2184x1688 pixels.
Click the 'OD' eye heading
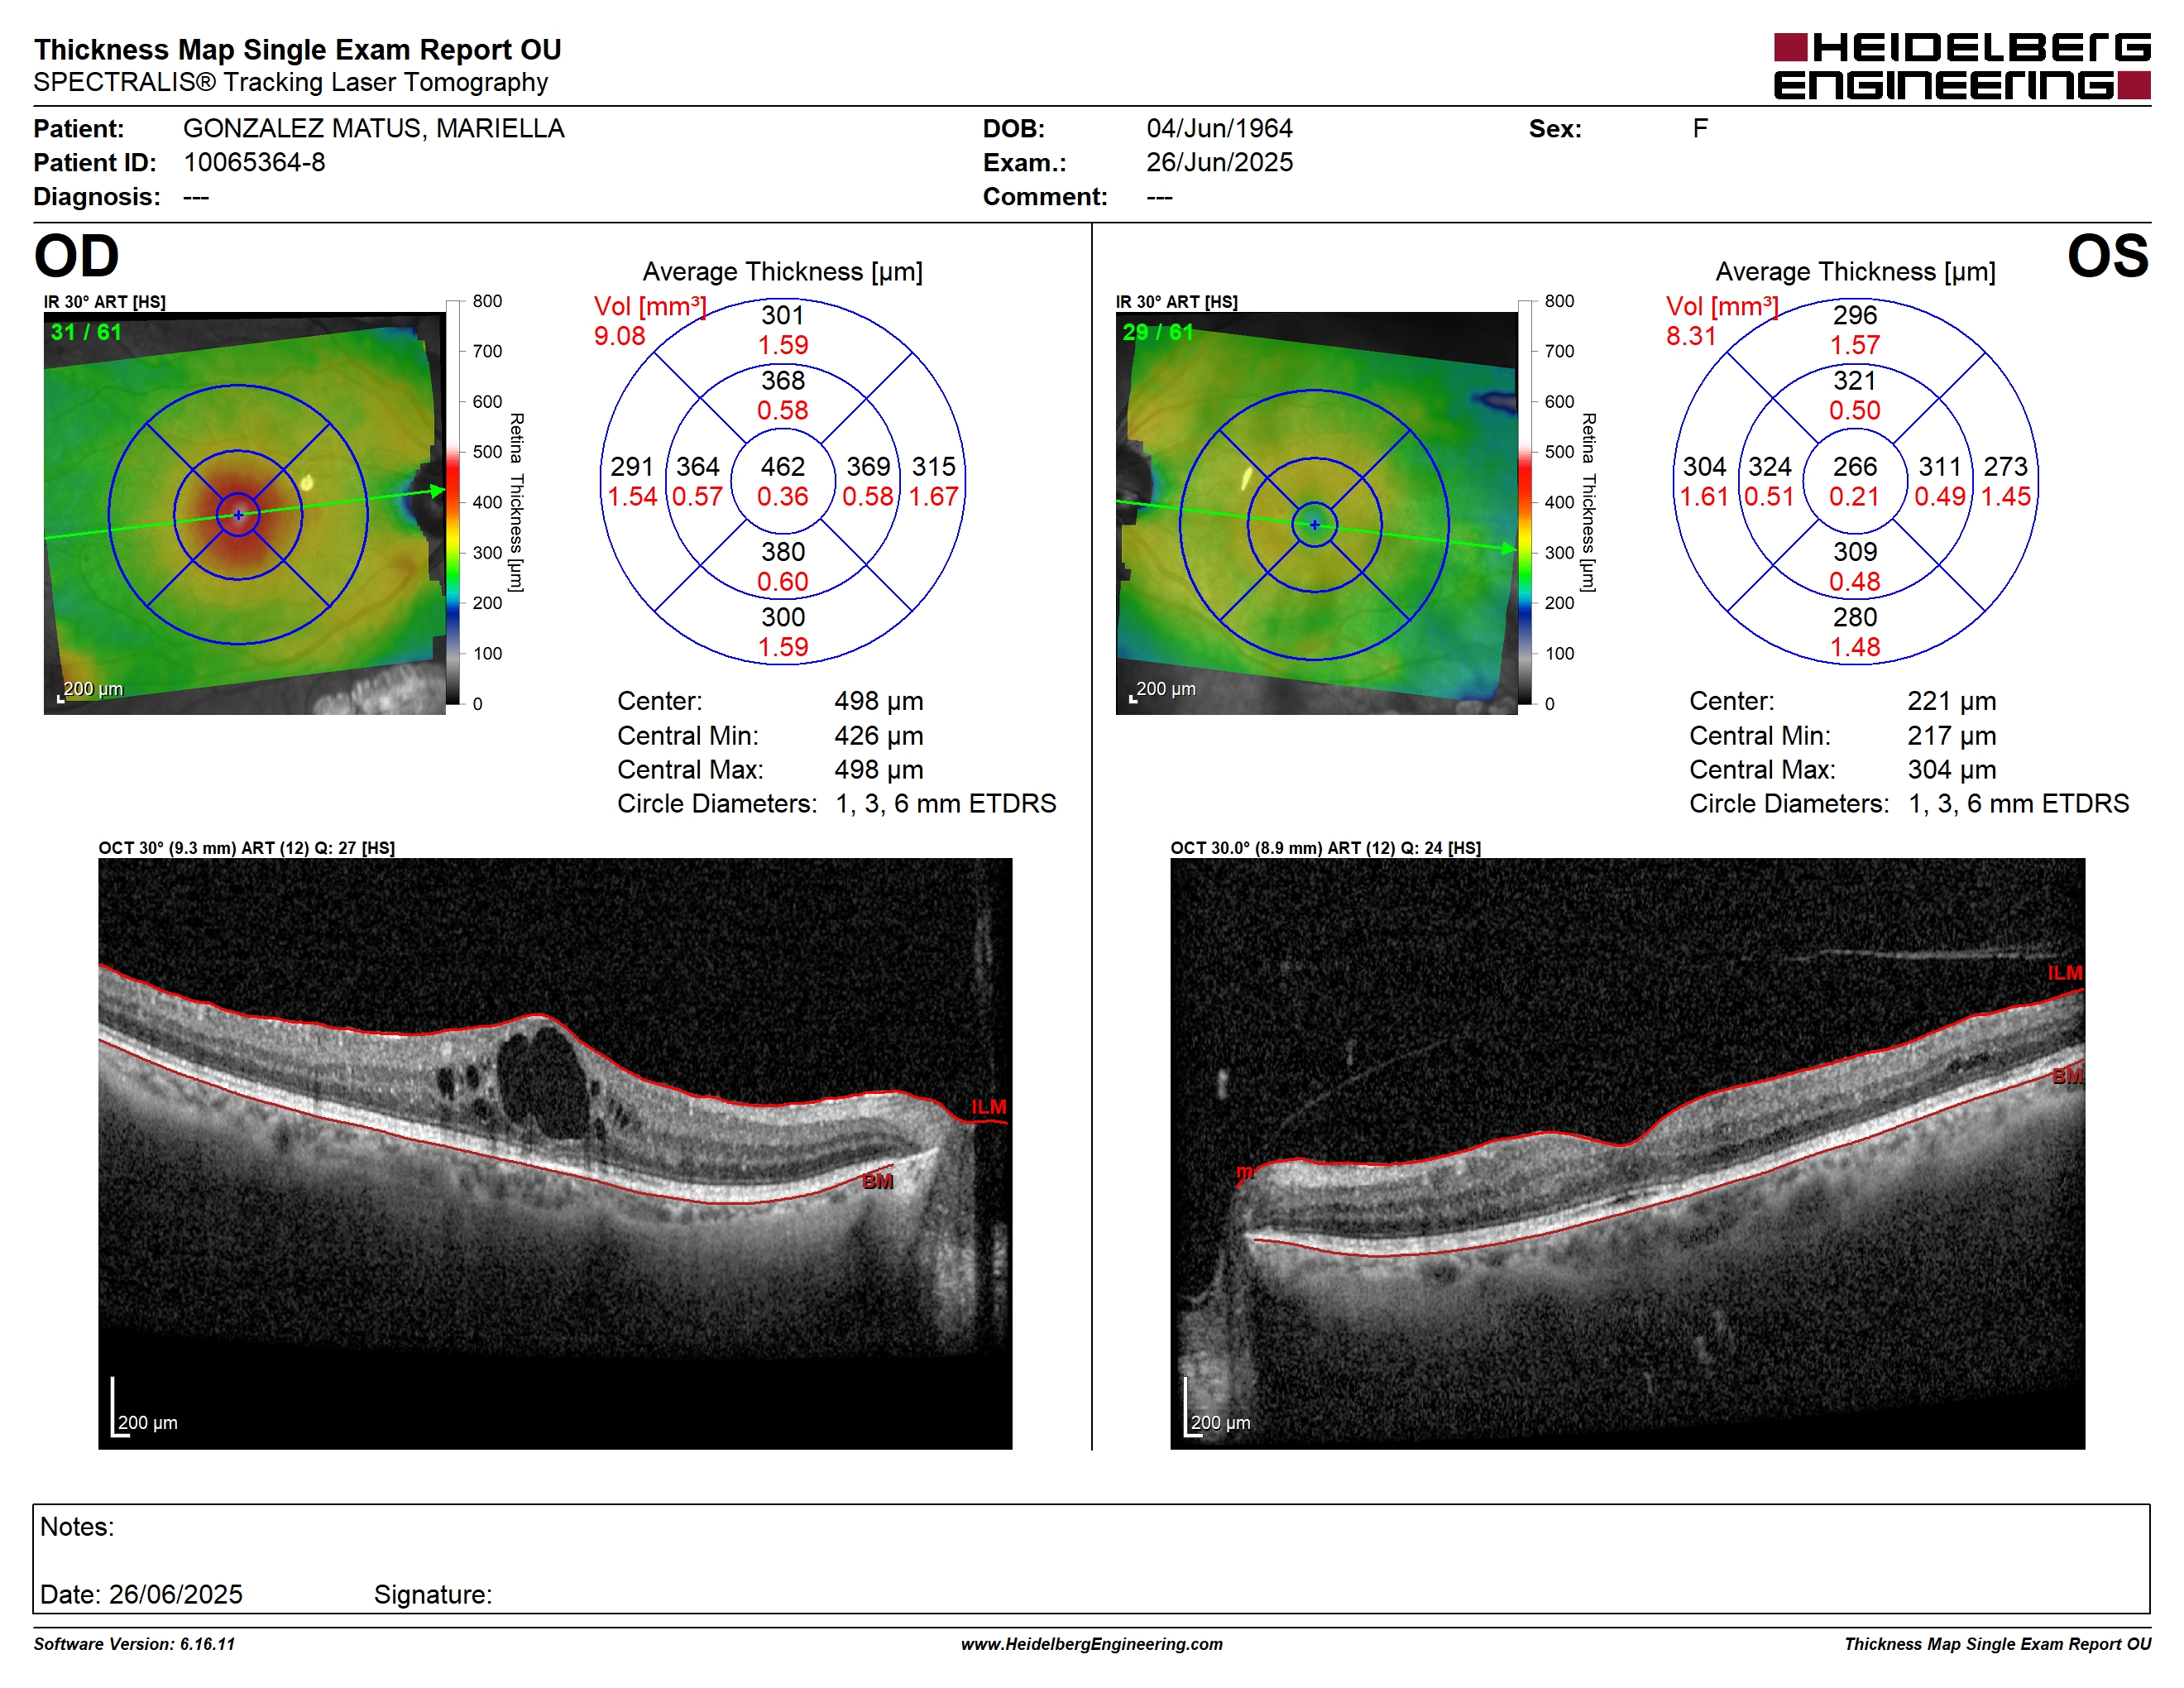(76, 256)
